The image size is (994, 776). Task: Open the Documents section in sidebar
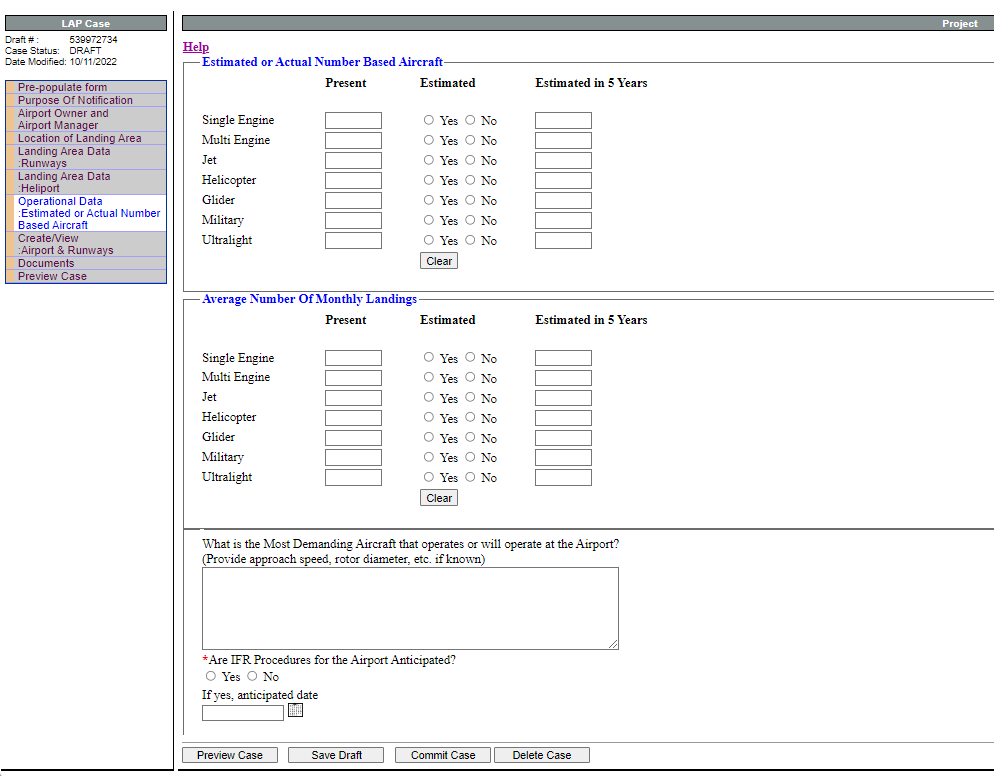[x=46, y=263]
